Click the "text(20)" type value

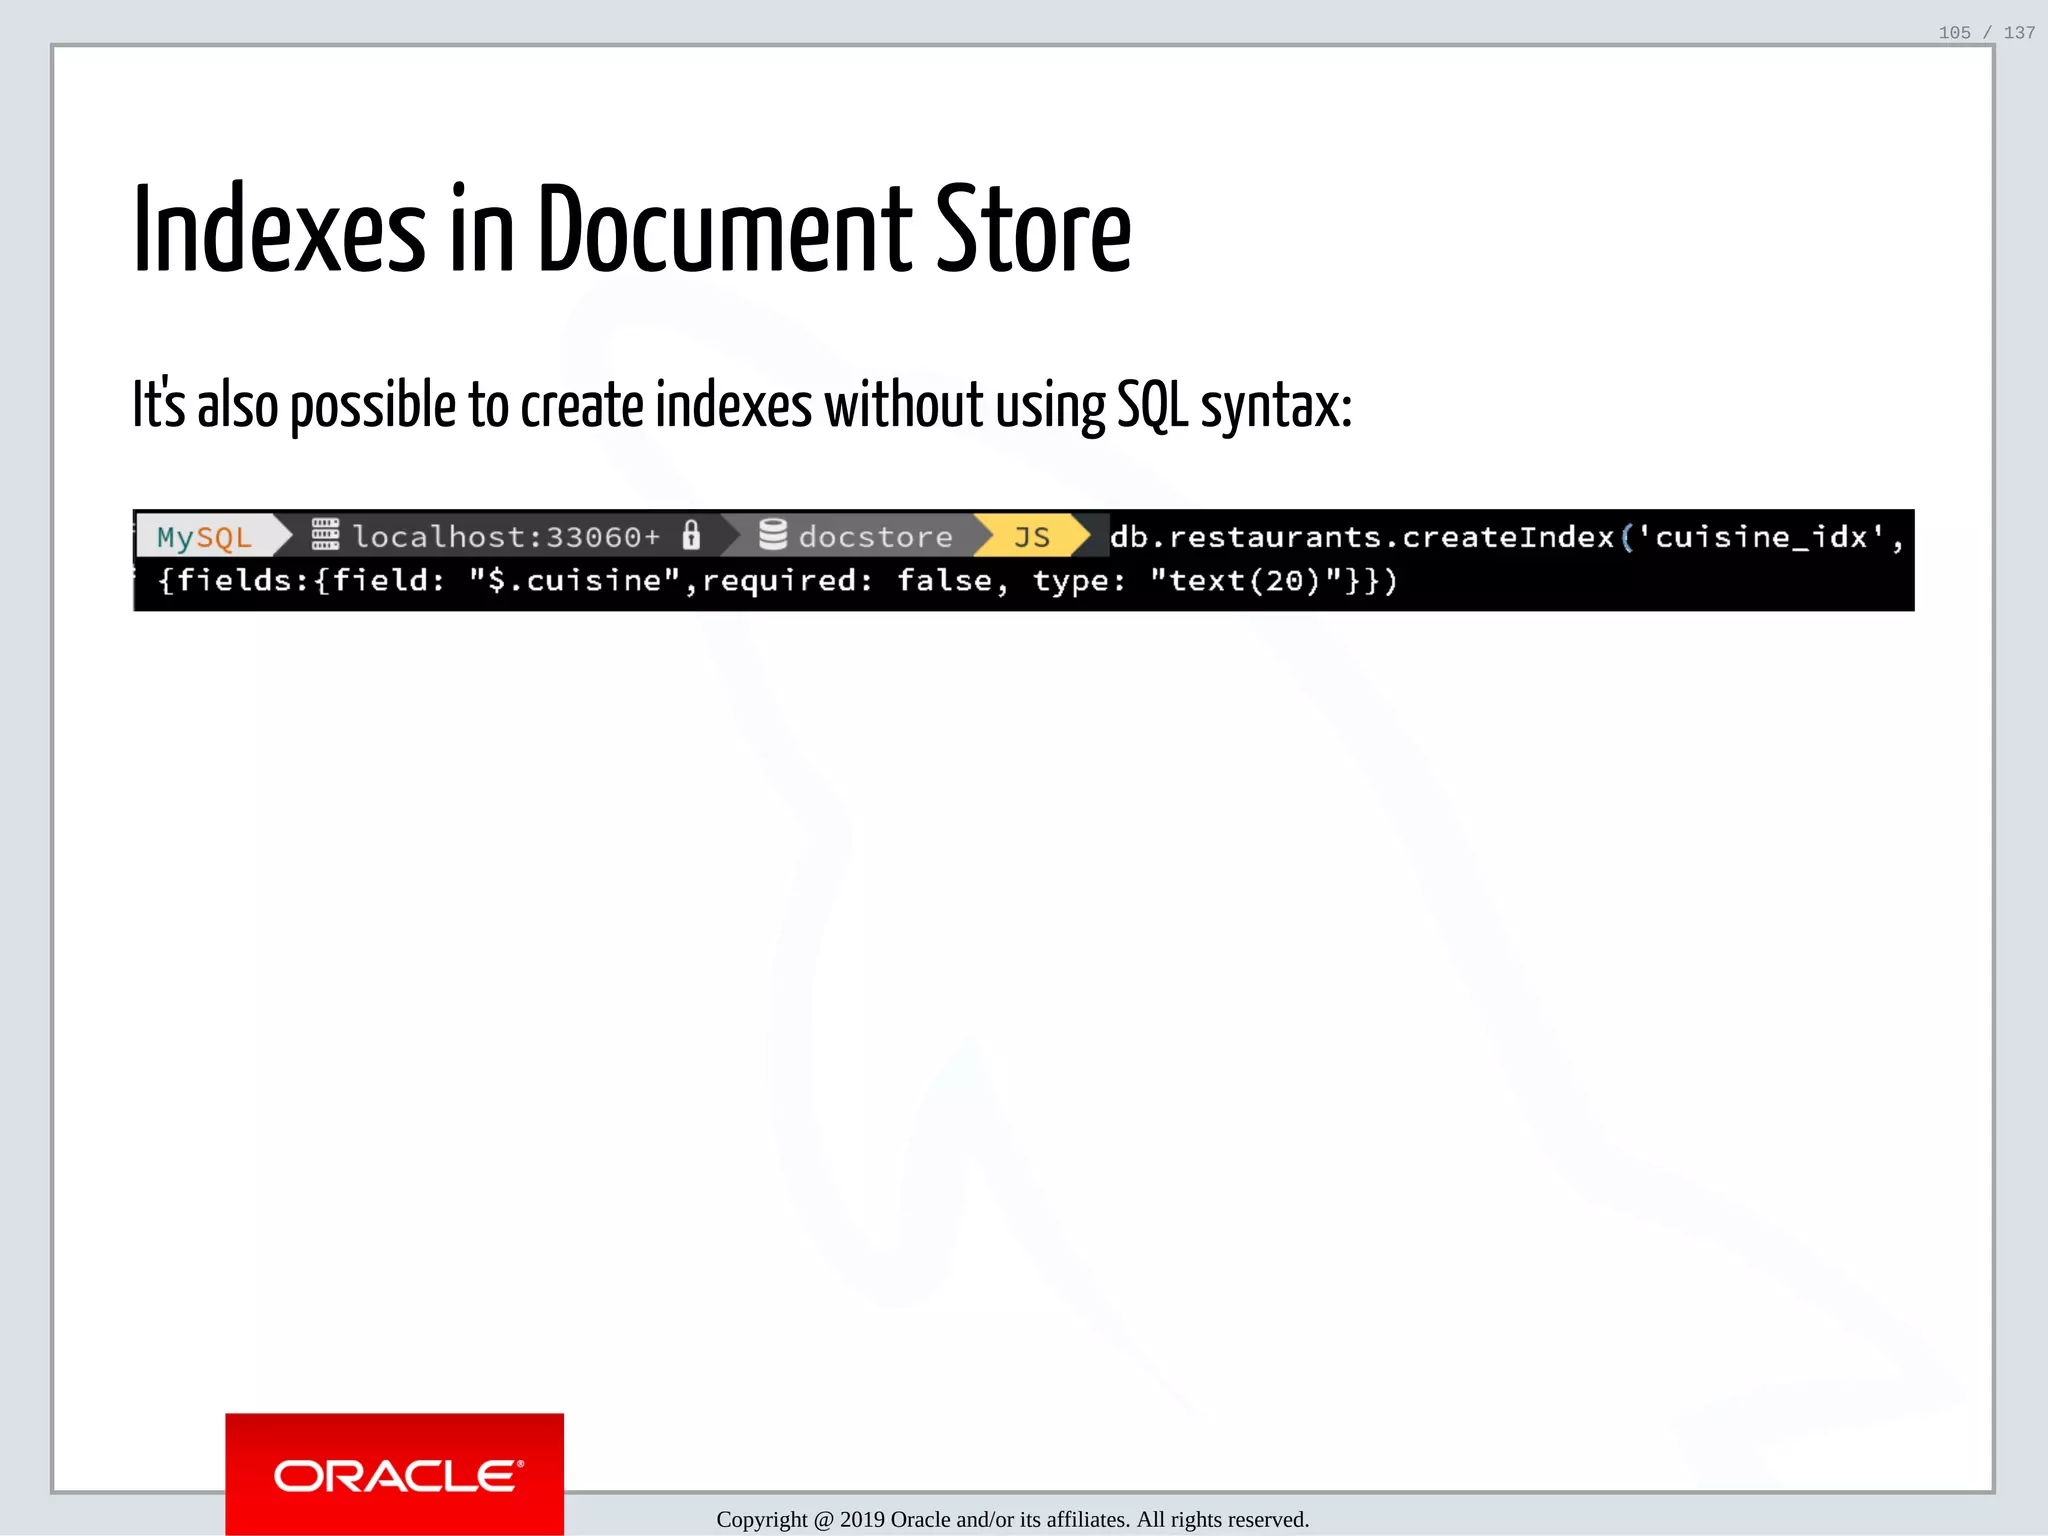[x=1246, y=581]
